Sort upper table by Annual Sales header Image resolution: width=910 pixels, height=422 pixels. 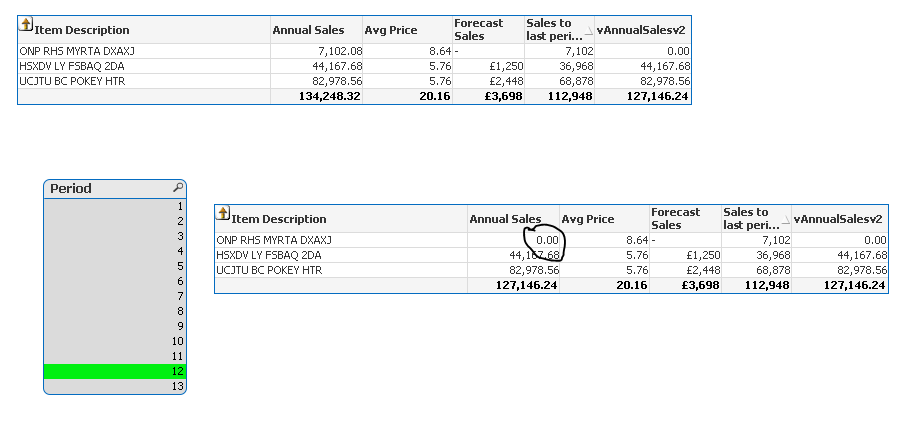point(308,30)
